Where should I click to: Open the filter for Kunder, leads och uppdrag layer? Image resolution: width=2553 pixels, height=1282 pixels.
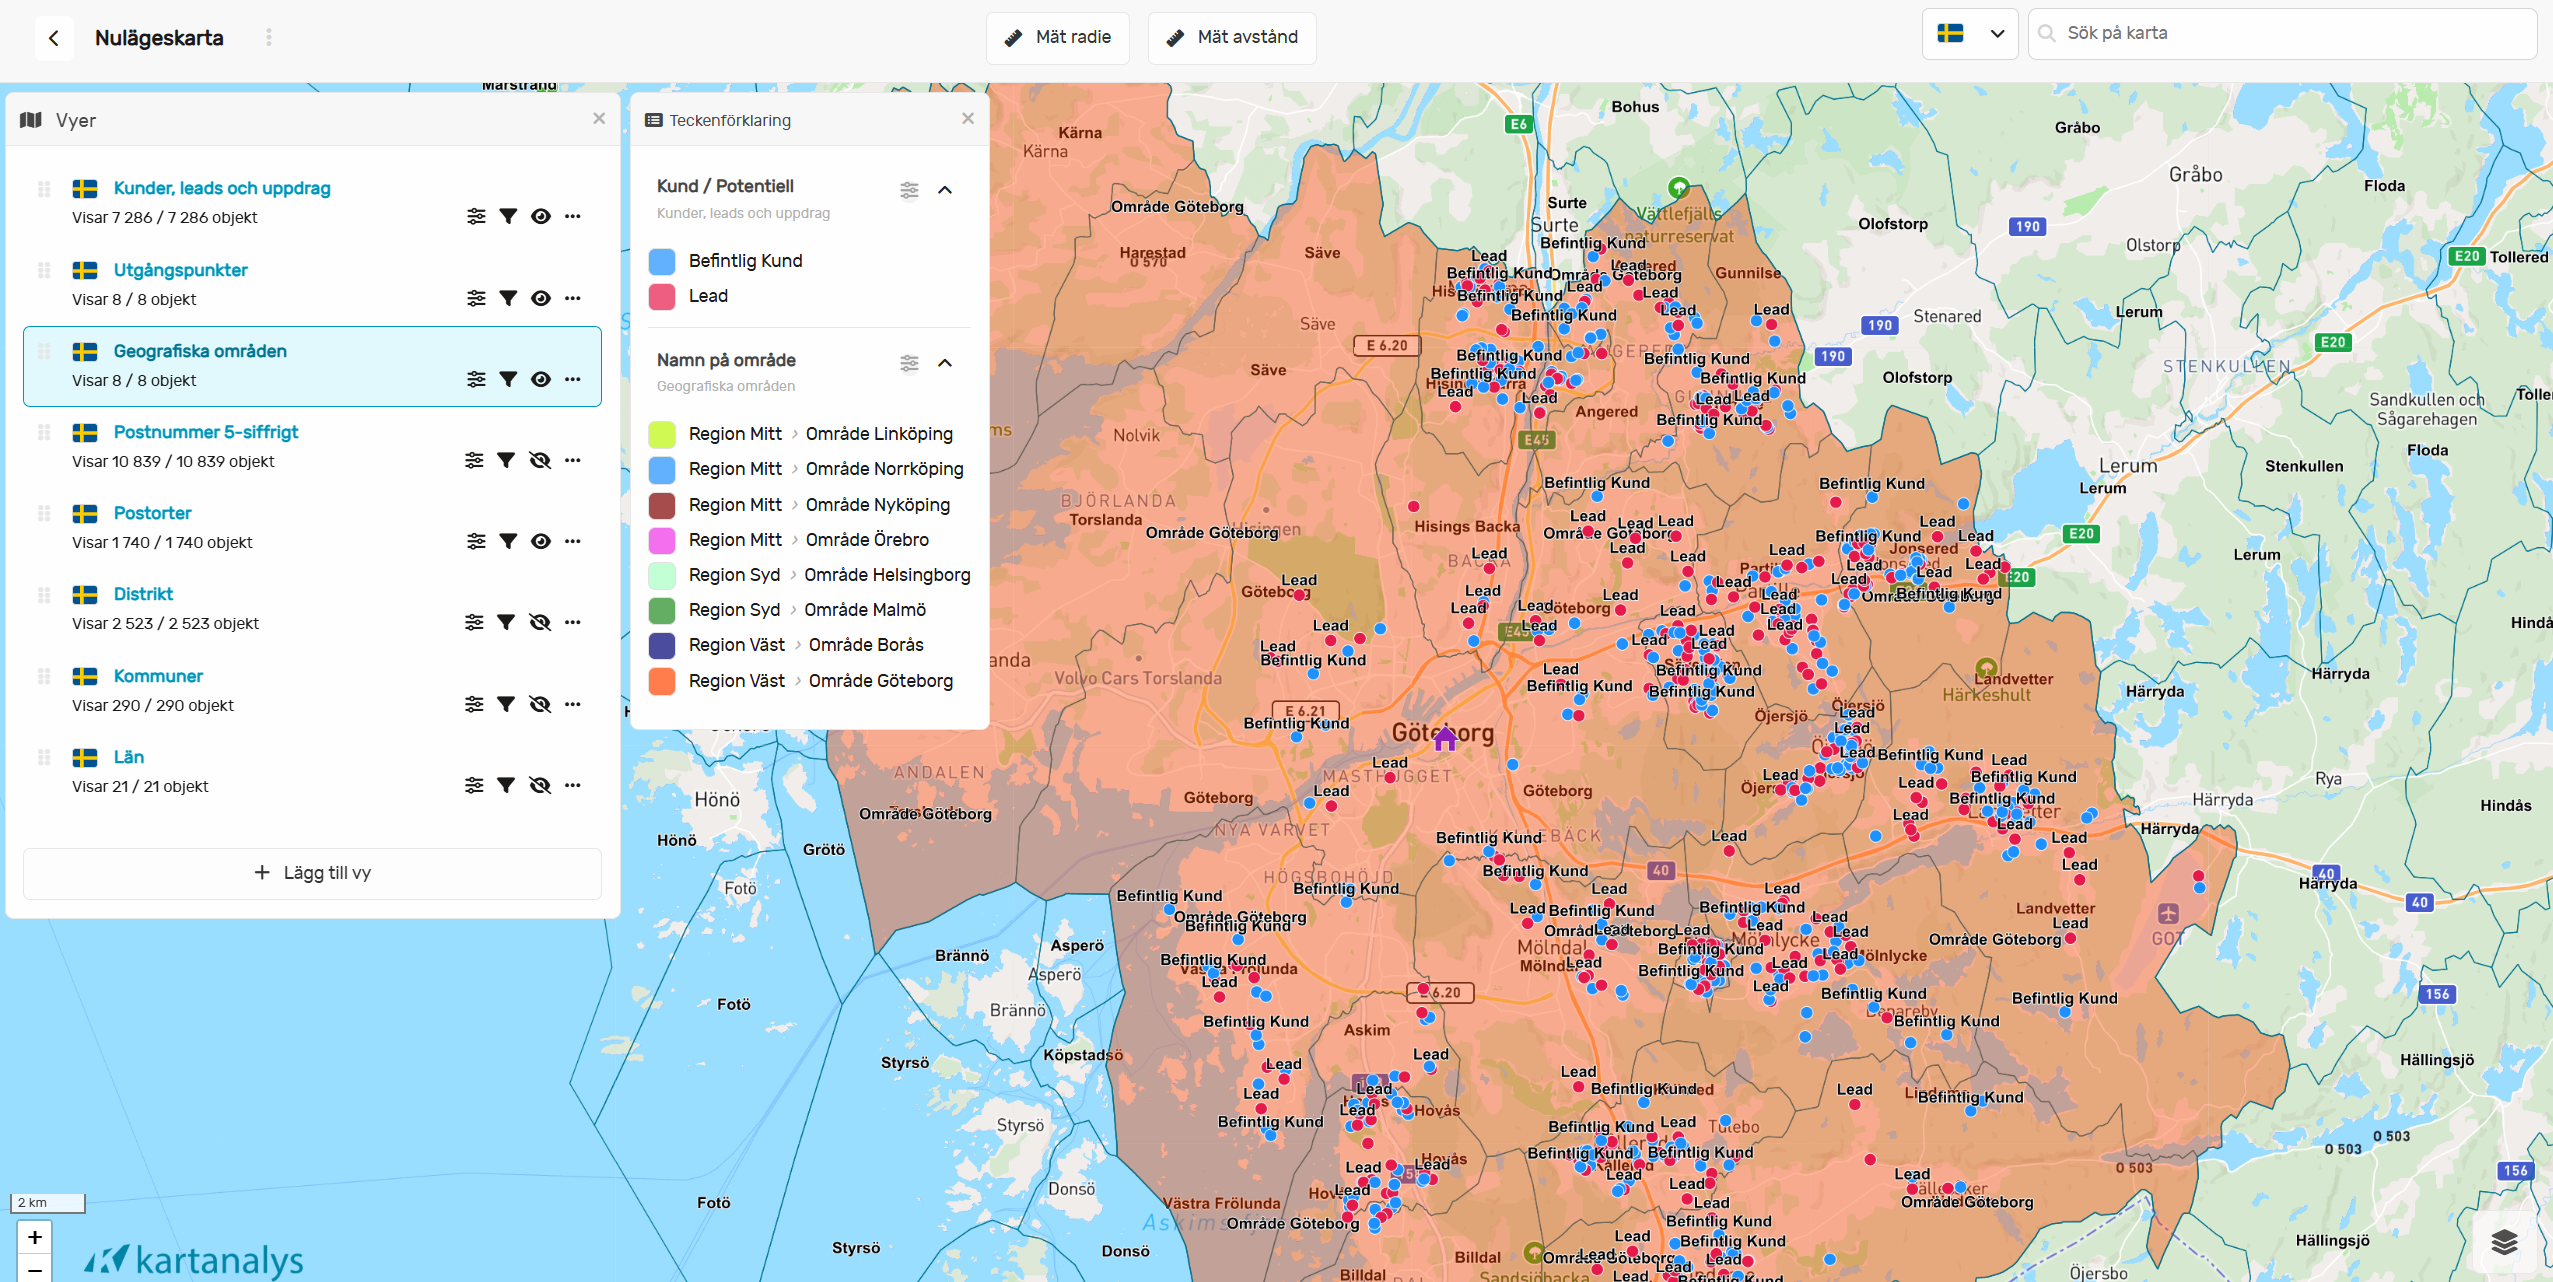(x=508, y=216)
